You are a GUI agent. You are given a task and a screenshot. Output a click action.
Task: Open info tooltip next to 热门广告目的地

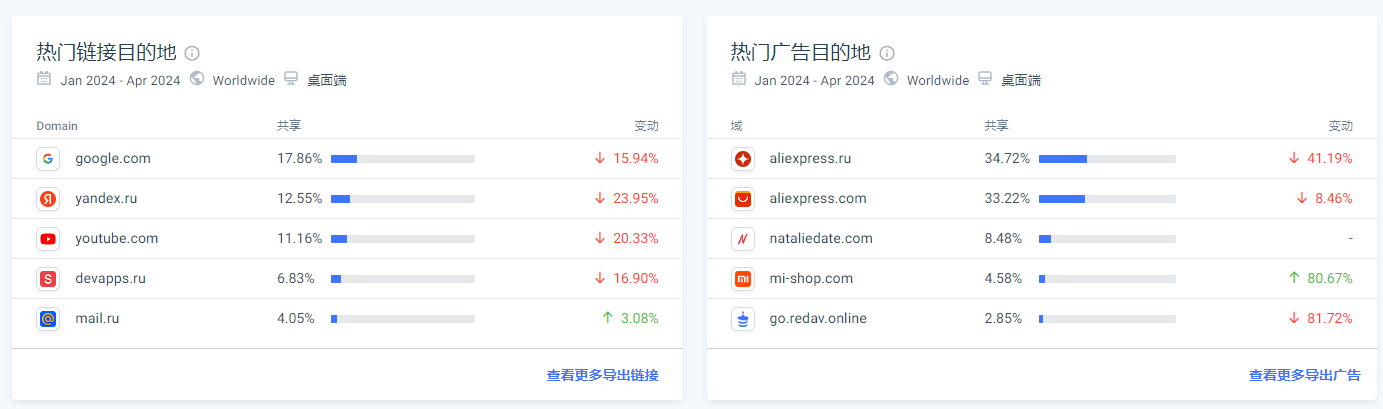(887, 53)
